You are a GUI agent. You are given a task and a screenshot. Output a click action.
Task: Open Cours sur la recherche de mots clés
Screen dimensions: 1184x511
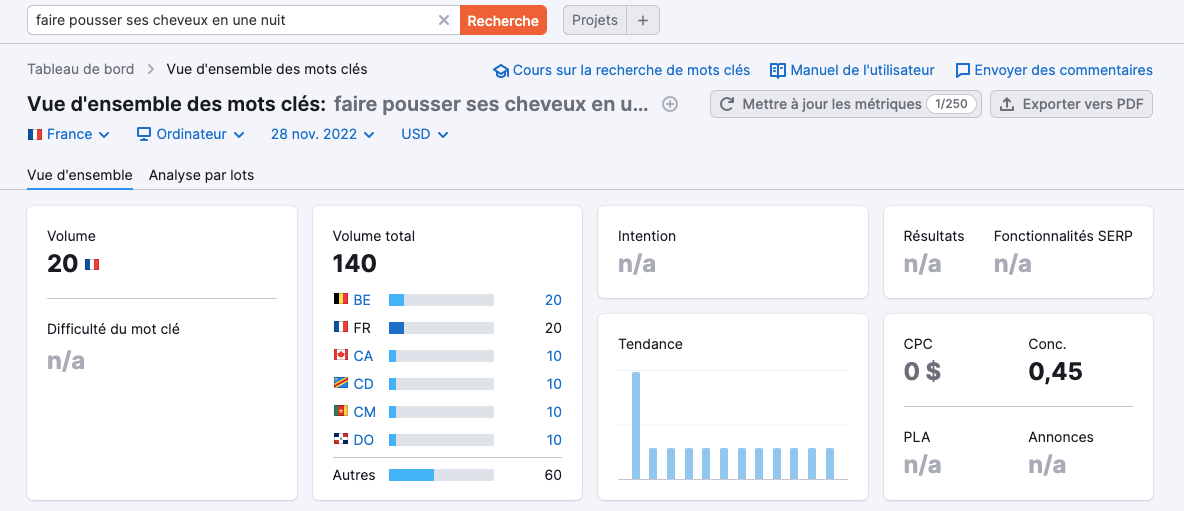pos(631,70)
